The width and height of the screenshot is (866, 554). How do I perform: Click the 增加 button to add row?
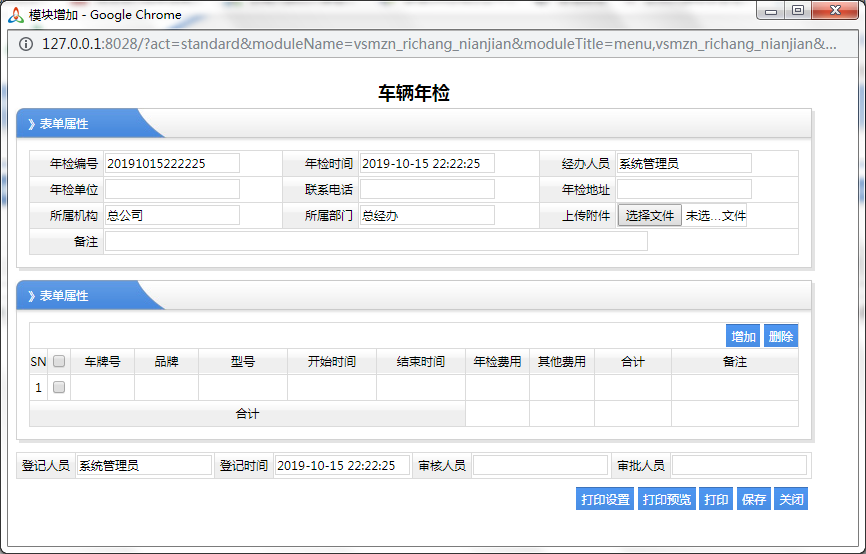pos(743,337)
